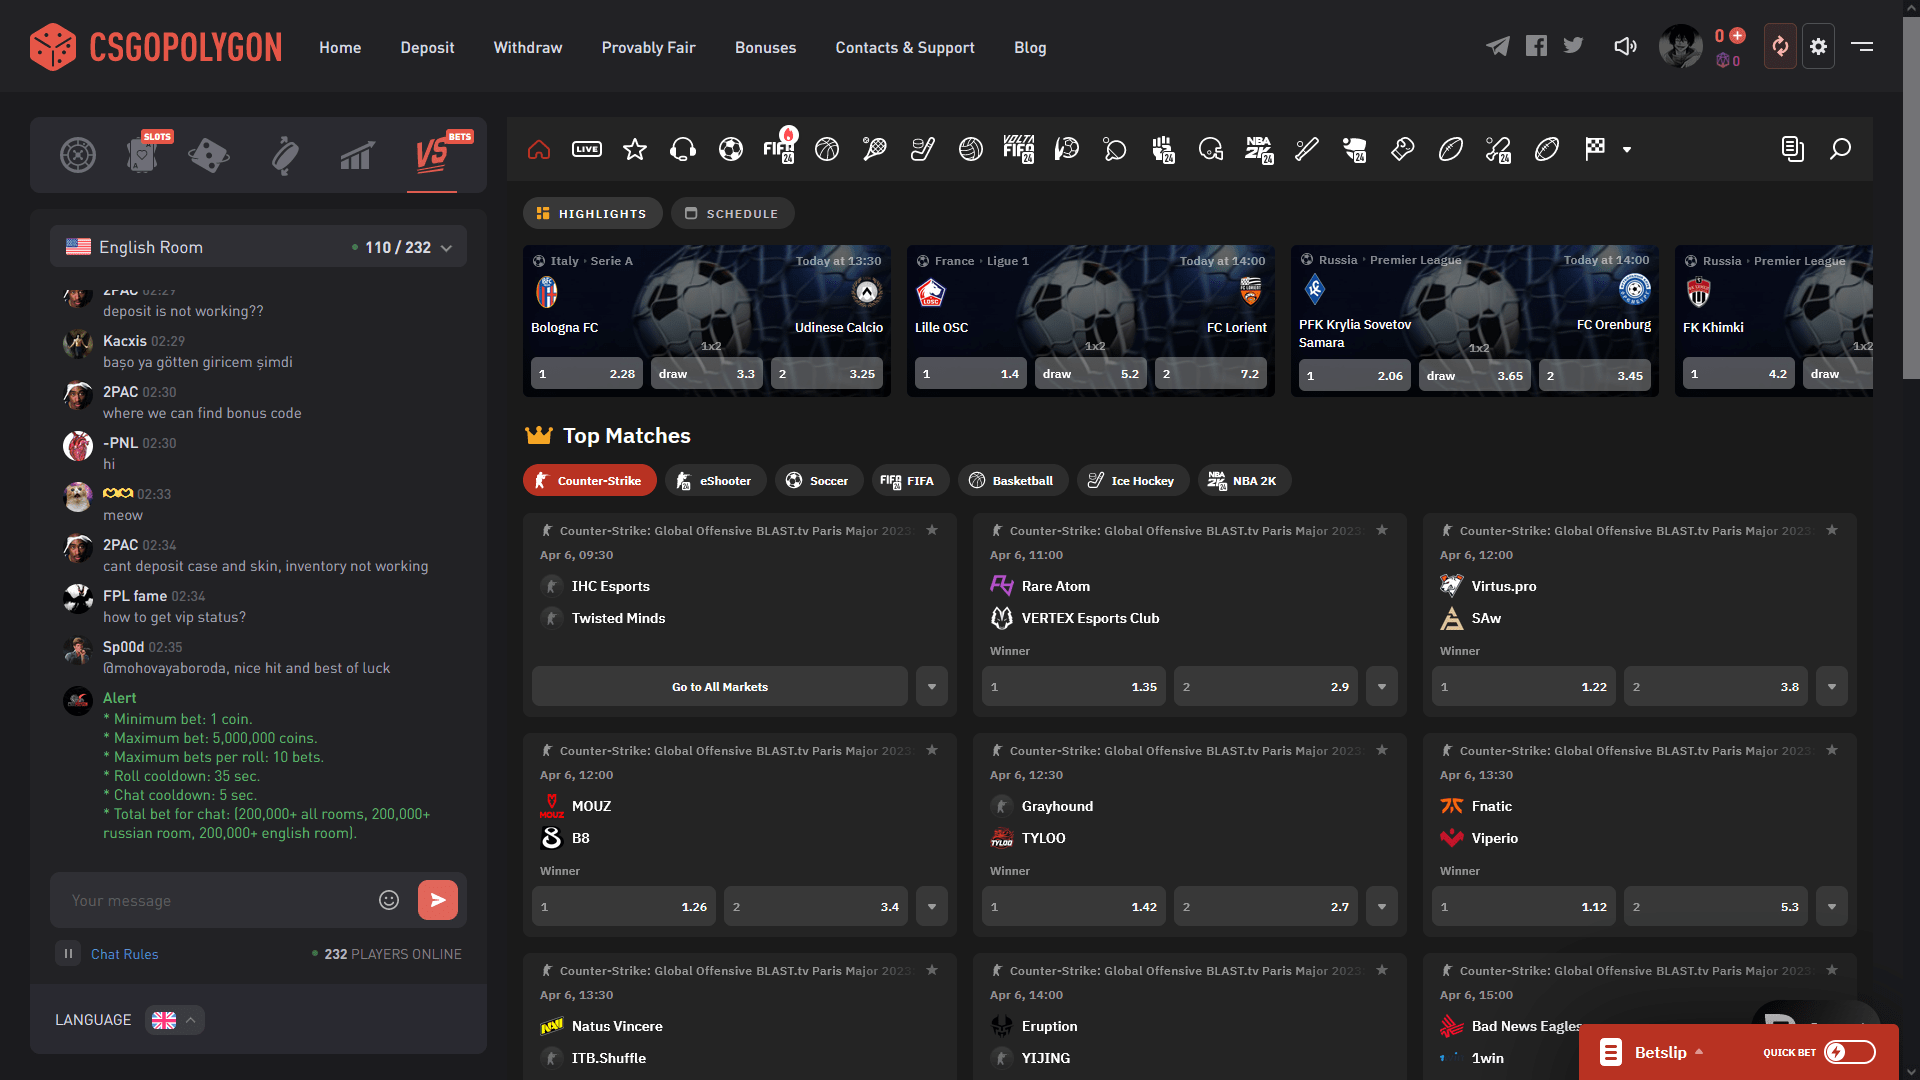Expand more sports categories arrow
This screenshot has height=1080, width=1920.
[x=1627, y=150]
